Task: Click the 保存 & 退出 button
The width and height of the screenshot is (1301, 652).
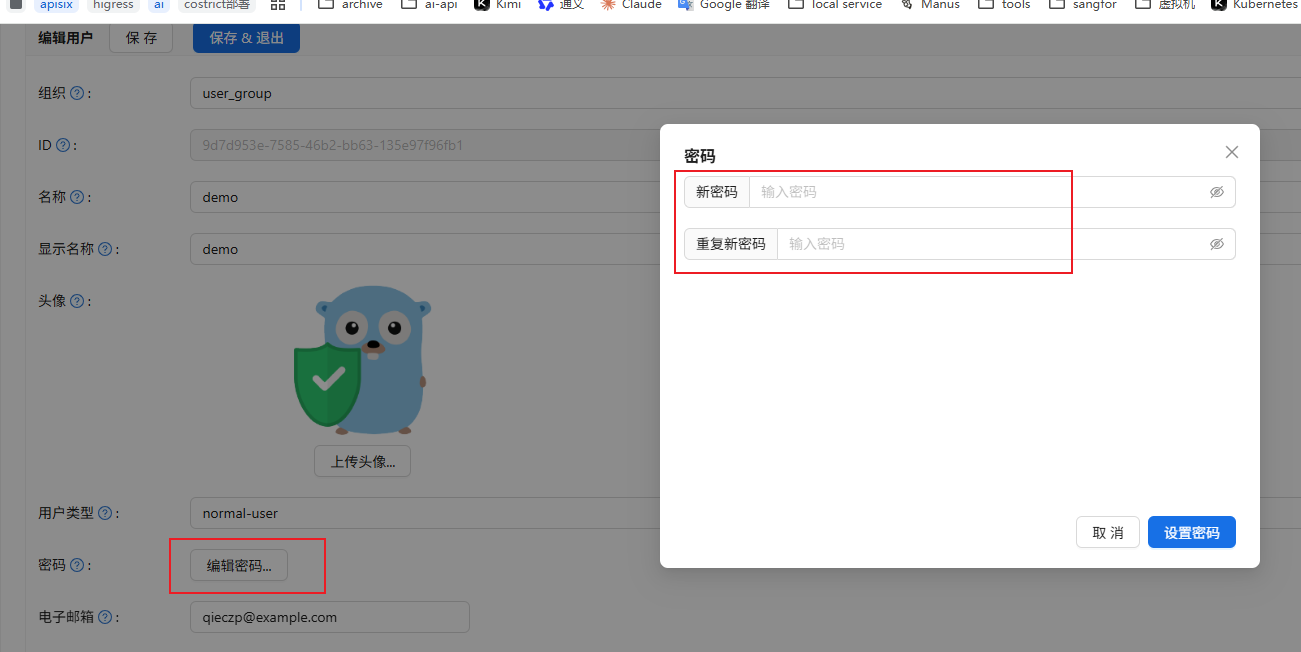Action: point(246,38)
